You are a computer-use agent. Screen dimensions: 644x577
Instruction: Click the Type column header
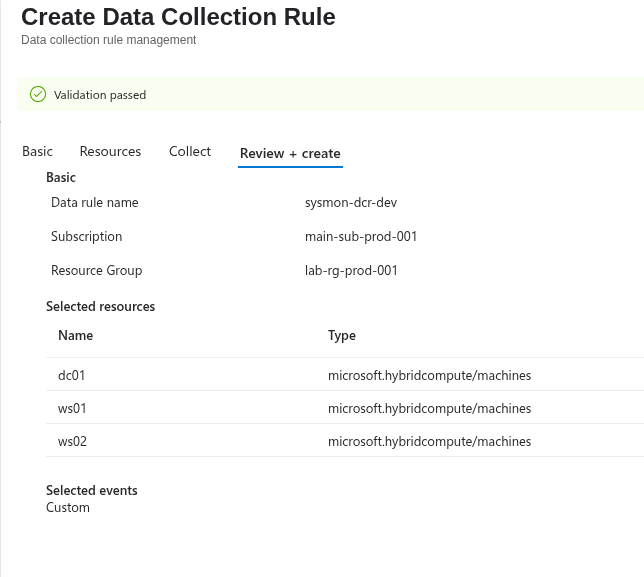342,336
